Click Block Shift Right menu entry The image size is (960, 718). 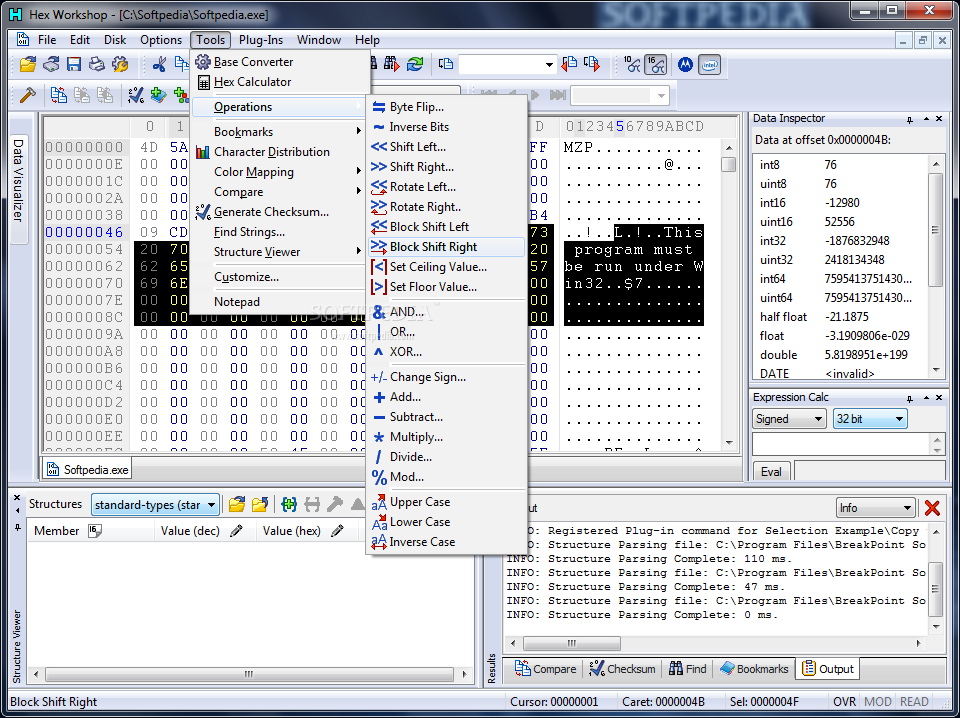pyautogui.click(x=447, y=247)
